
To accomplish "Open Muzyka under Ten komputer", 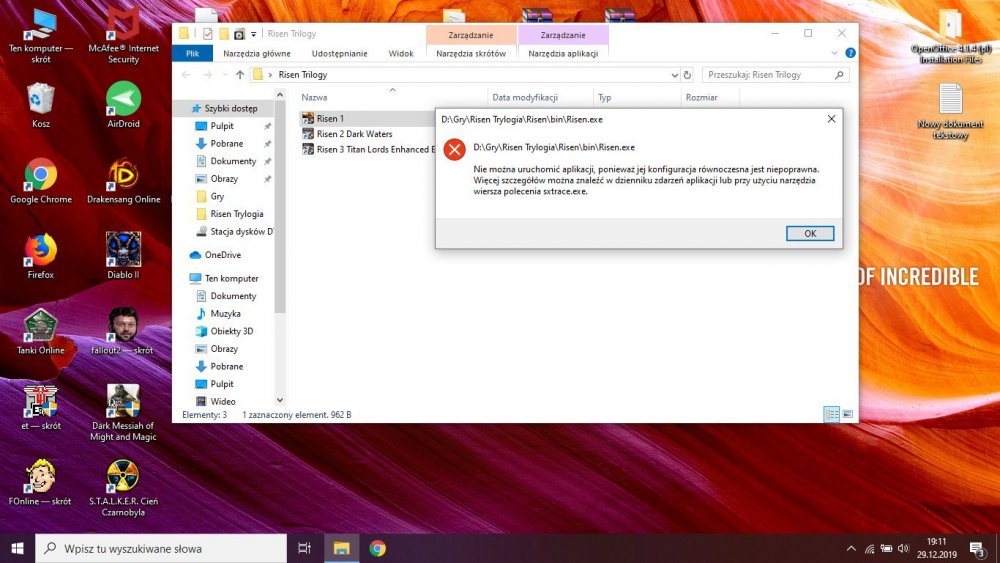I will (224, 314).
